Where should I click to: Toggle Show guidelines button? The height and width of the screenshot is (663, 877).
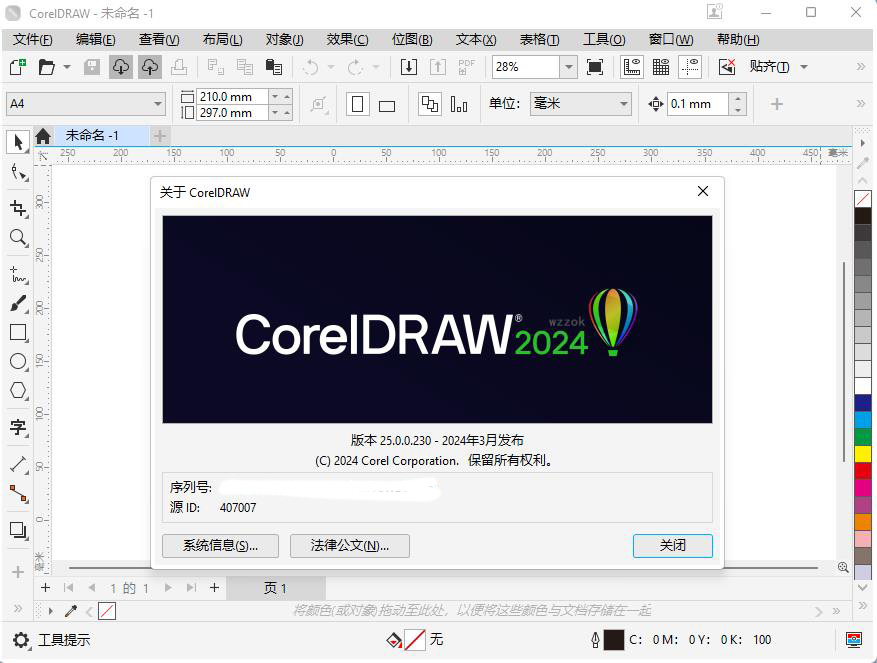click(x=690, y=67)
